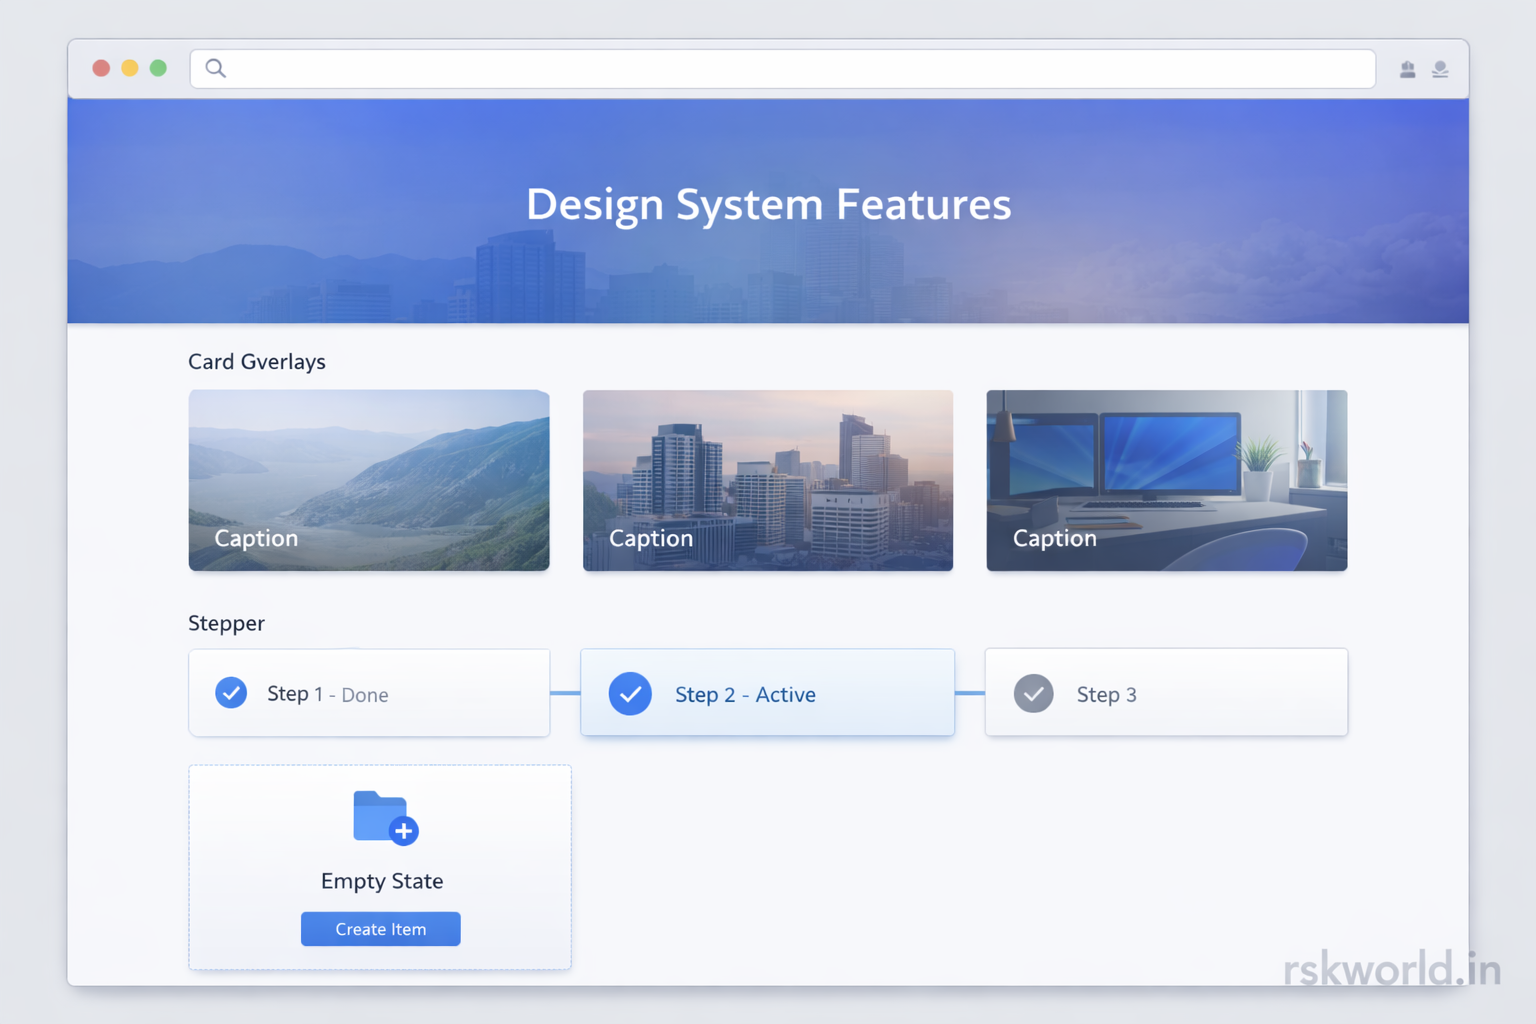Click the blue checkmark icon in Step 2
The width and height of the screenshot is (1536, 1024).
point(630,693)
